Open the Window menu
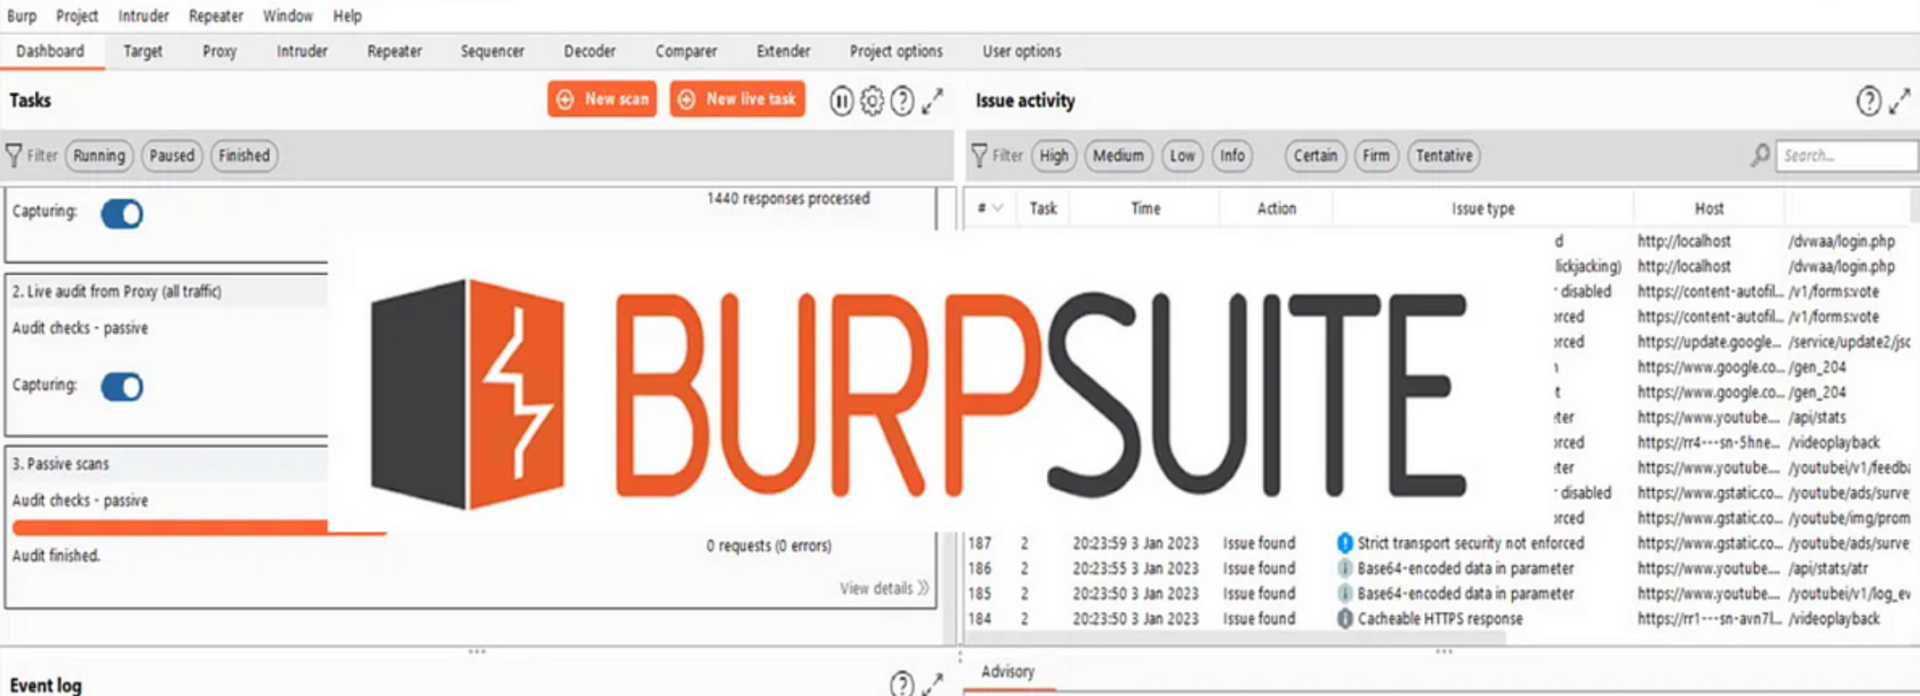 288,16
